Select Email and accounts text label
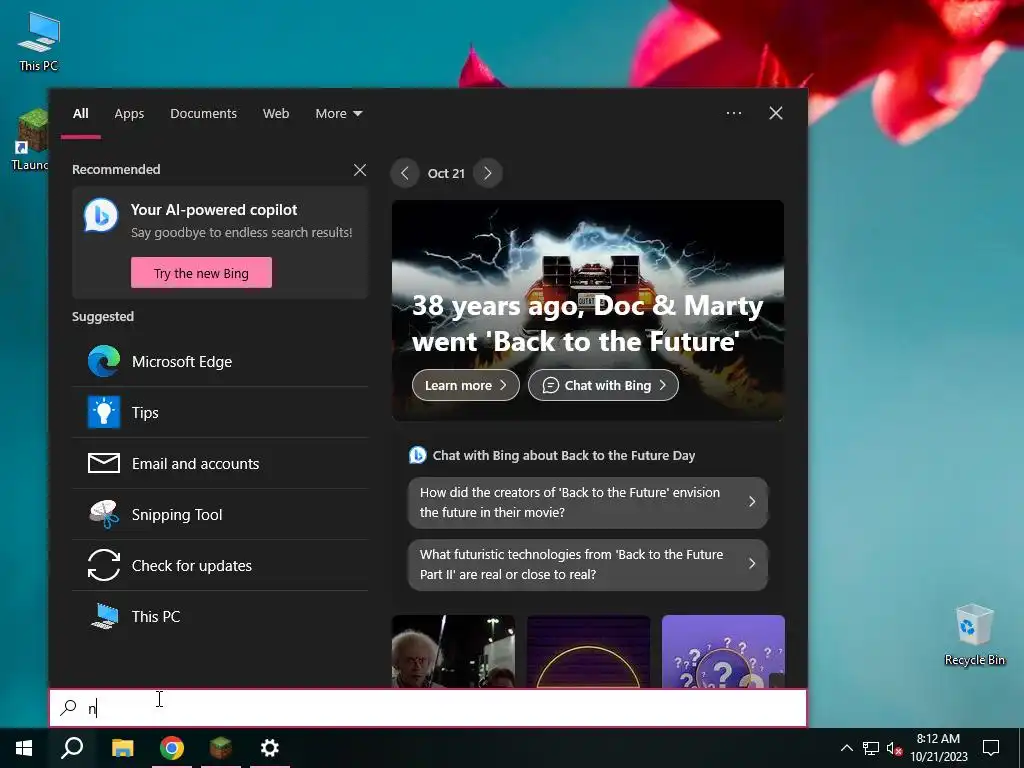Screen dimensions: 1024x768 click(x=195, y=464)
